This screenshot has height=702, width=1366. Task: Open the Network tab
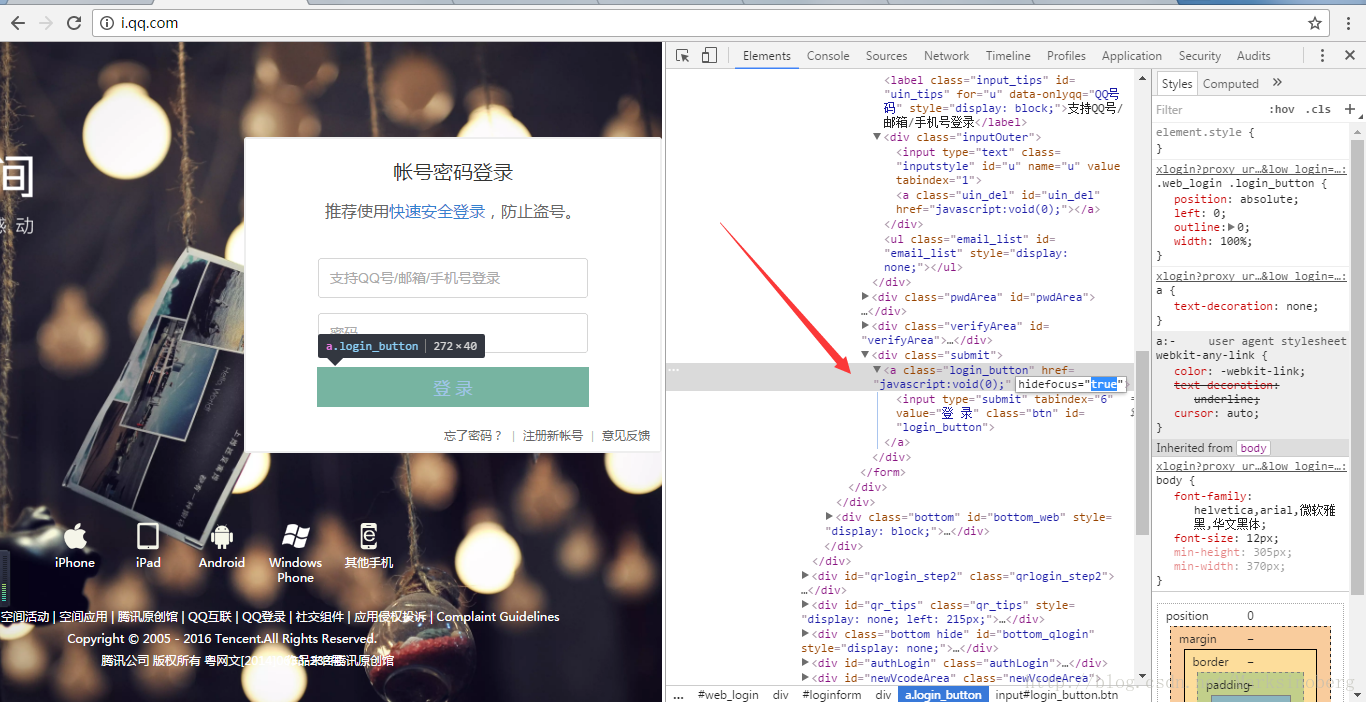(946, 56)
